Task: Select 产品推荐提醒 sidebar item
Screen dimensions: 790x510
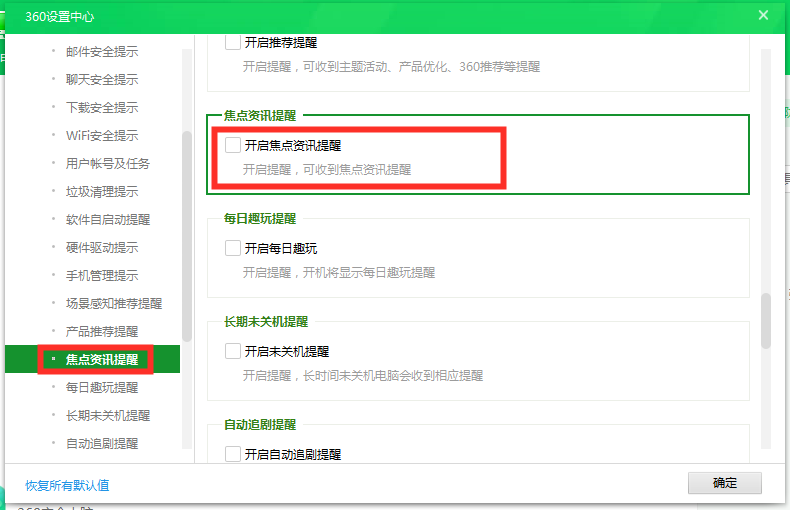Action: [x=102, y=332]
